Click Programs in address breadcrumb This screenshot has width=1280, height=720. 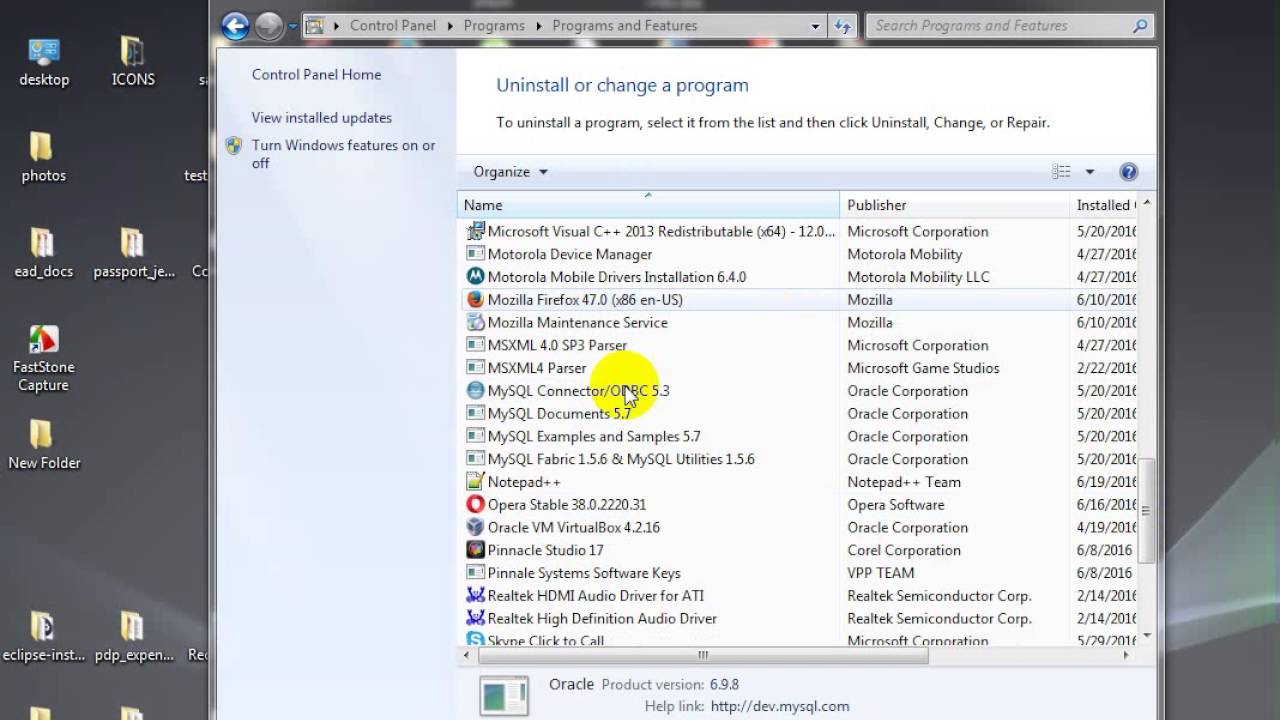click(494, 26)
